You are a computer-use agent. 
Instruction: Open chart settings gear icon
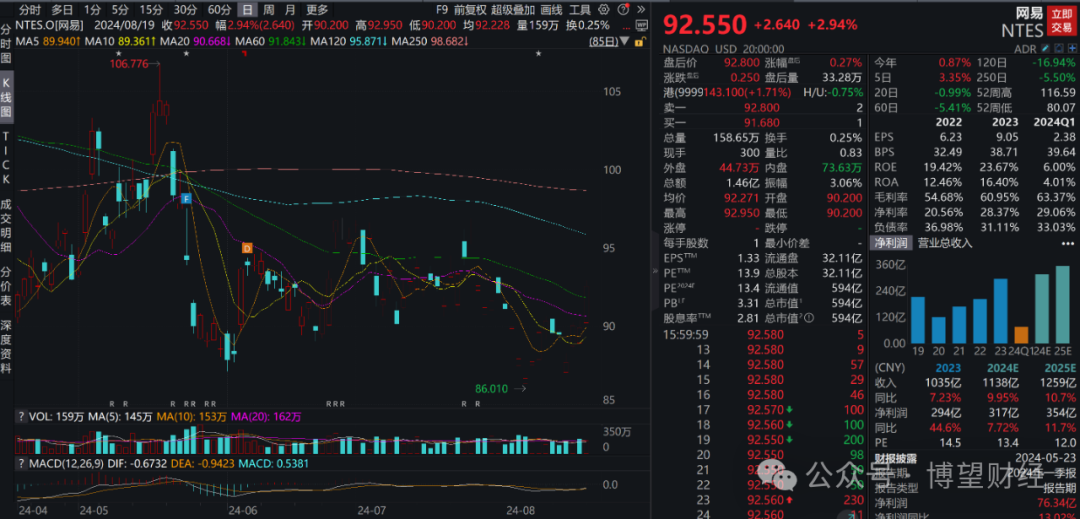pyautogui.click(x=604, y=10)
